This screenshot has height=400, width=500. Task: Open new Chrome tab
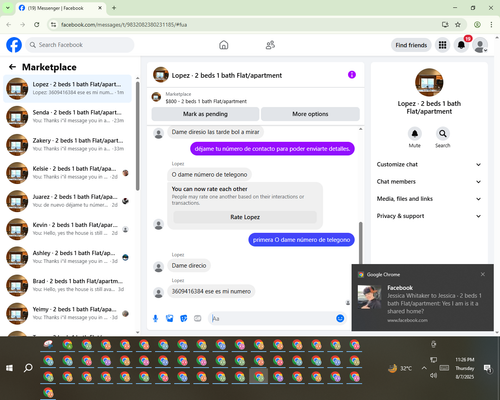coord(114,8)
